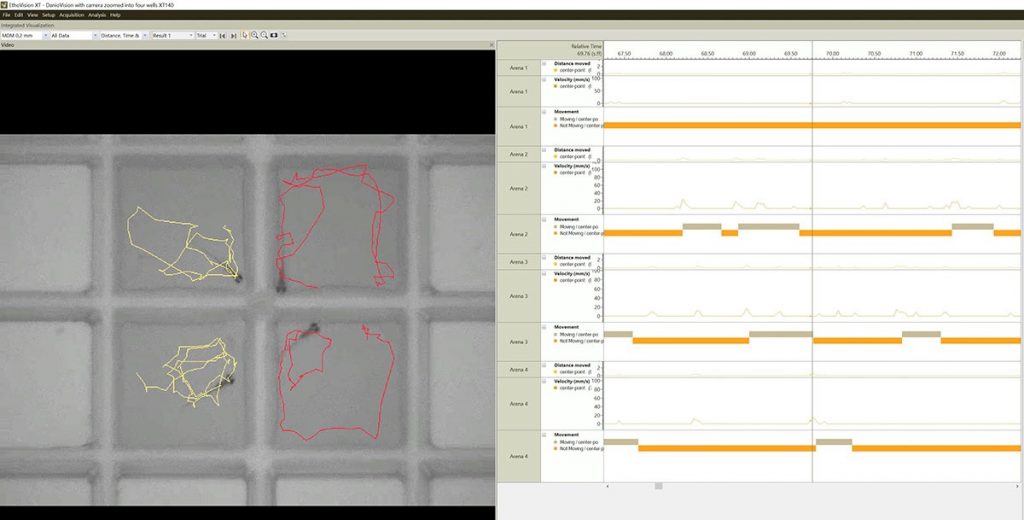The height and width of the screenshot is (520, 1024).
Task: Click the video camera toolbar icon
Action: click(274, 35)
